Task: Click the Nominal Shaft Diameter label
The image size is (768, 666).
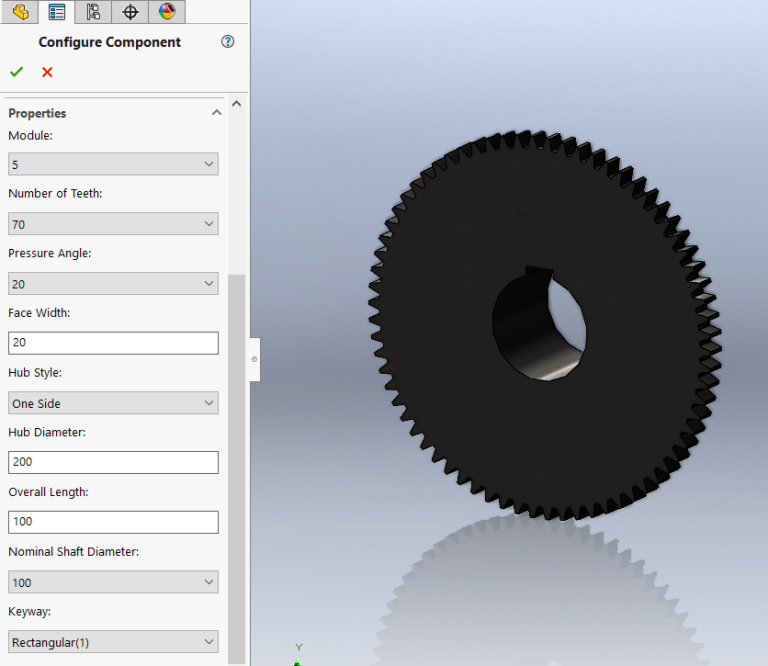Action: click(74, 552)
